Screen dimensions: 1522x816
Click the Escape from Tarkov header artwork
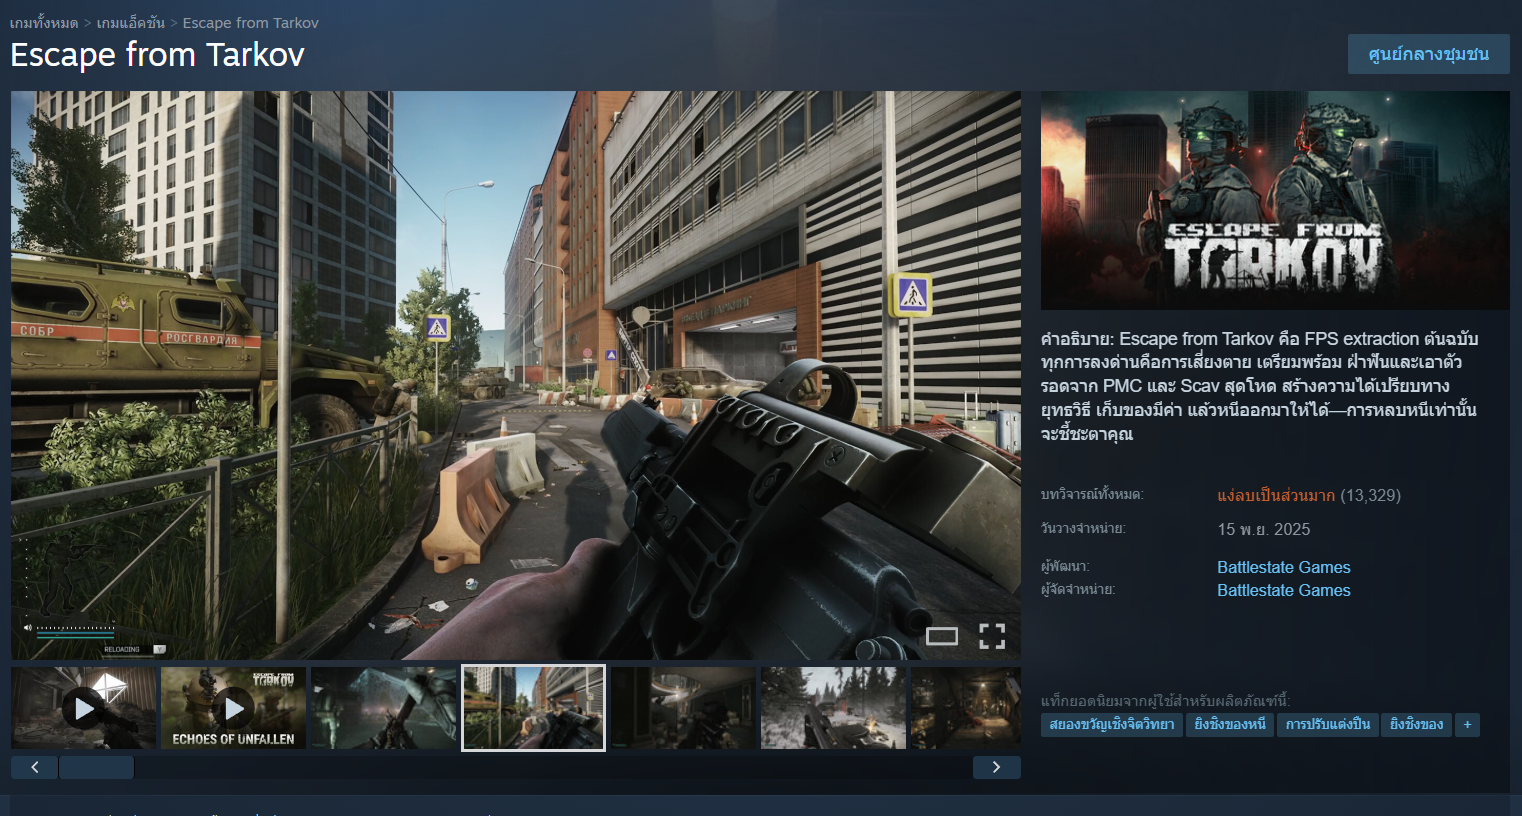[x=1275, y=200]
